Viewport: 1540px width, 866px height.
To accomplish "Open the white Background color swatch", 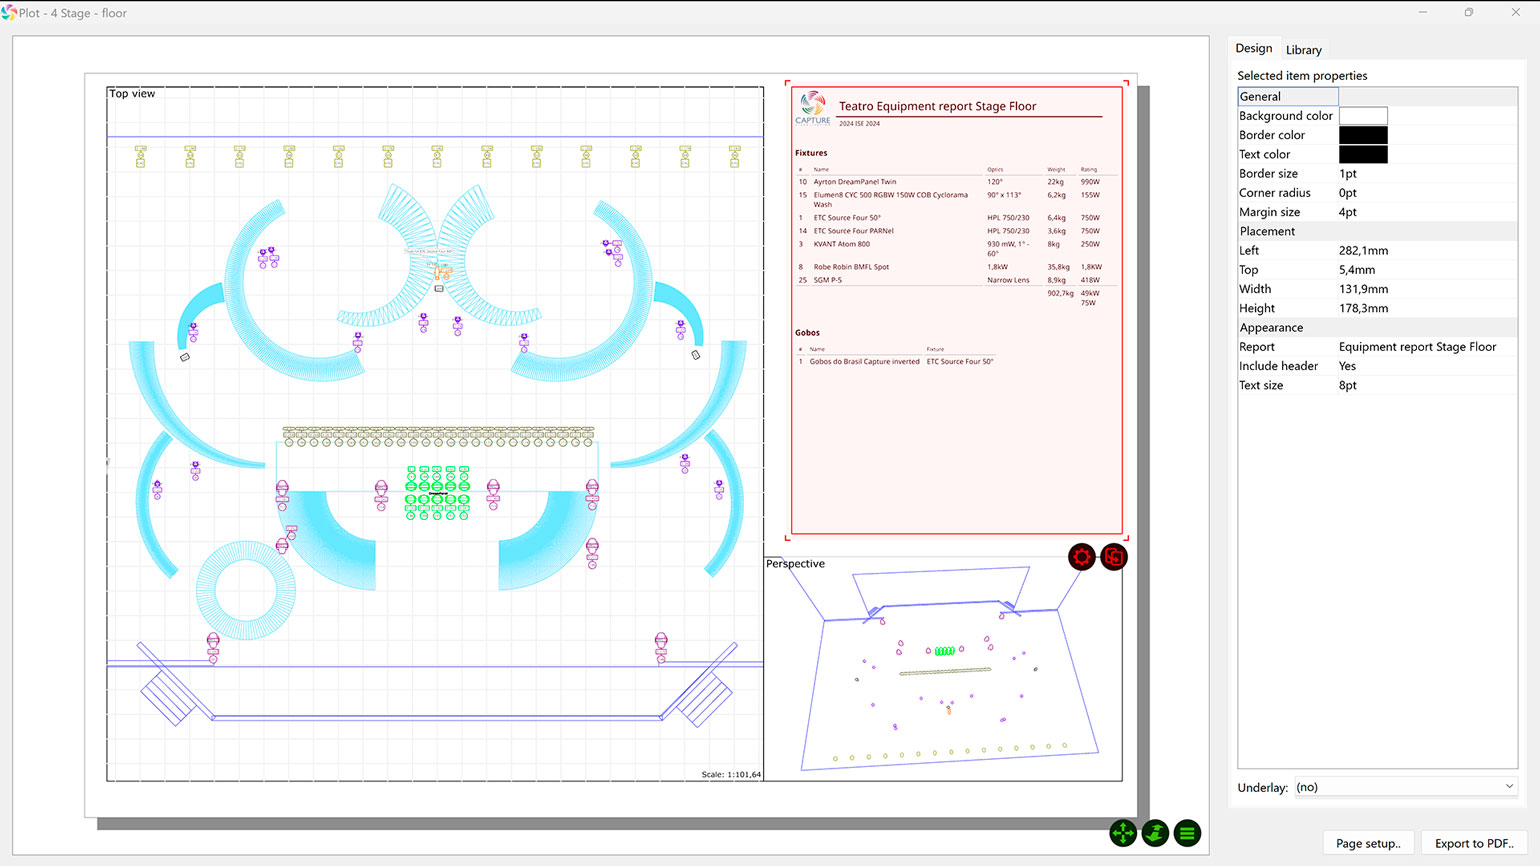I will point(1363,116).
